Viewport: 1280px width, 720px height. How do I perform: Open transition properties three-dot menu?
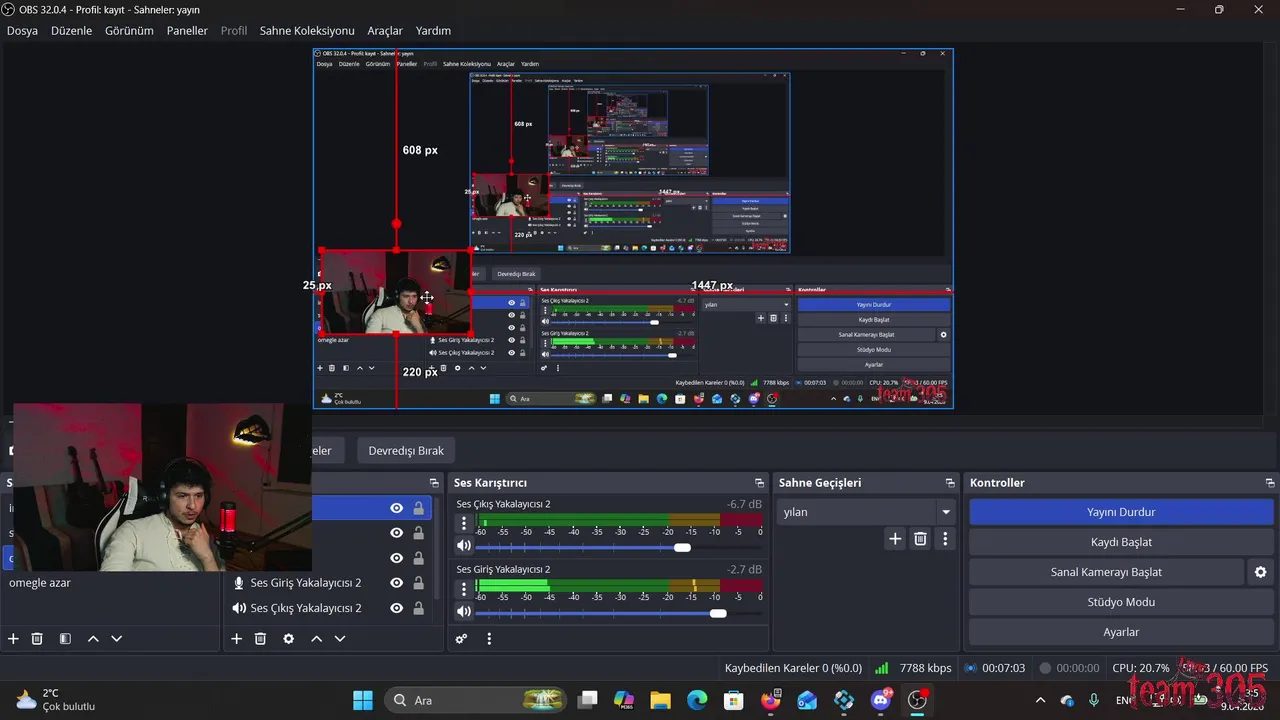click(945, 539)
